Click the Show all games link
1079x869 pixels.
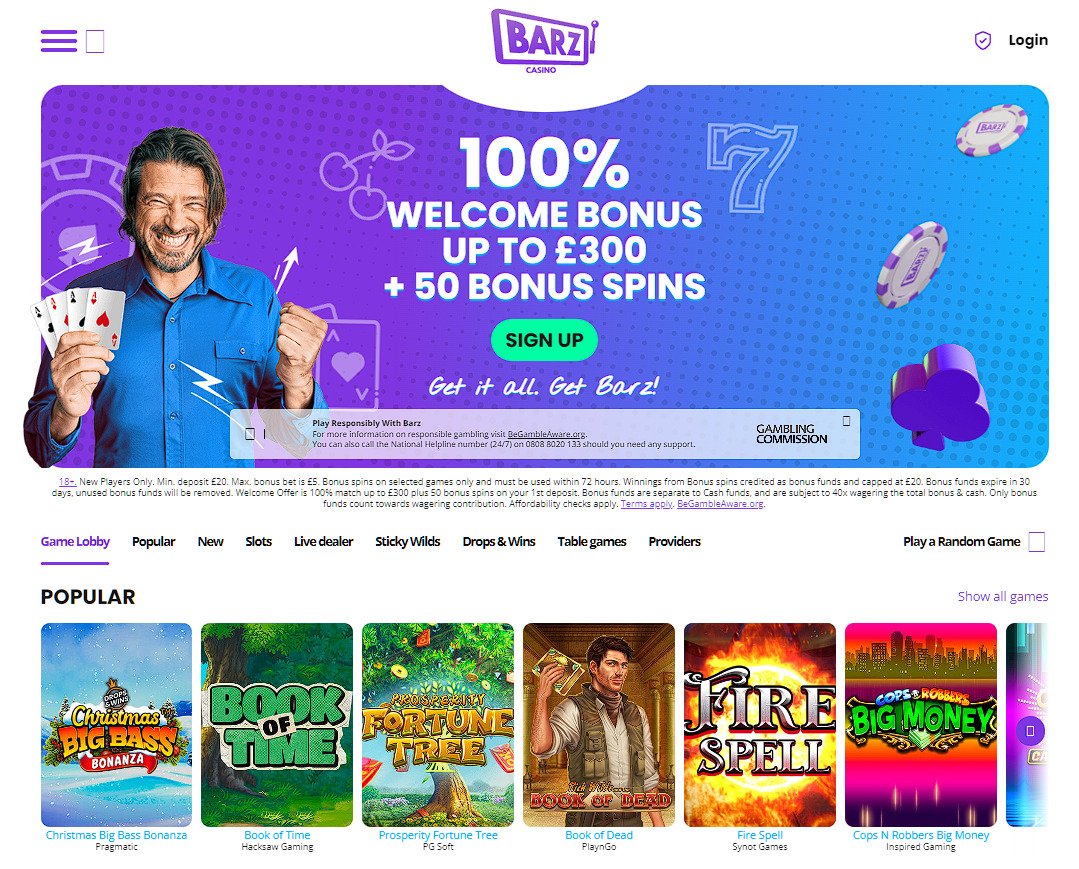click(x=1003, y=597)
